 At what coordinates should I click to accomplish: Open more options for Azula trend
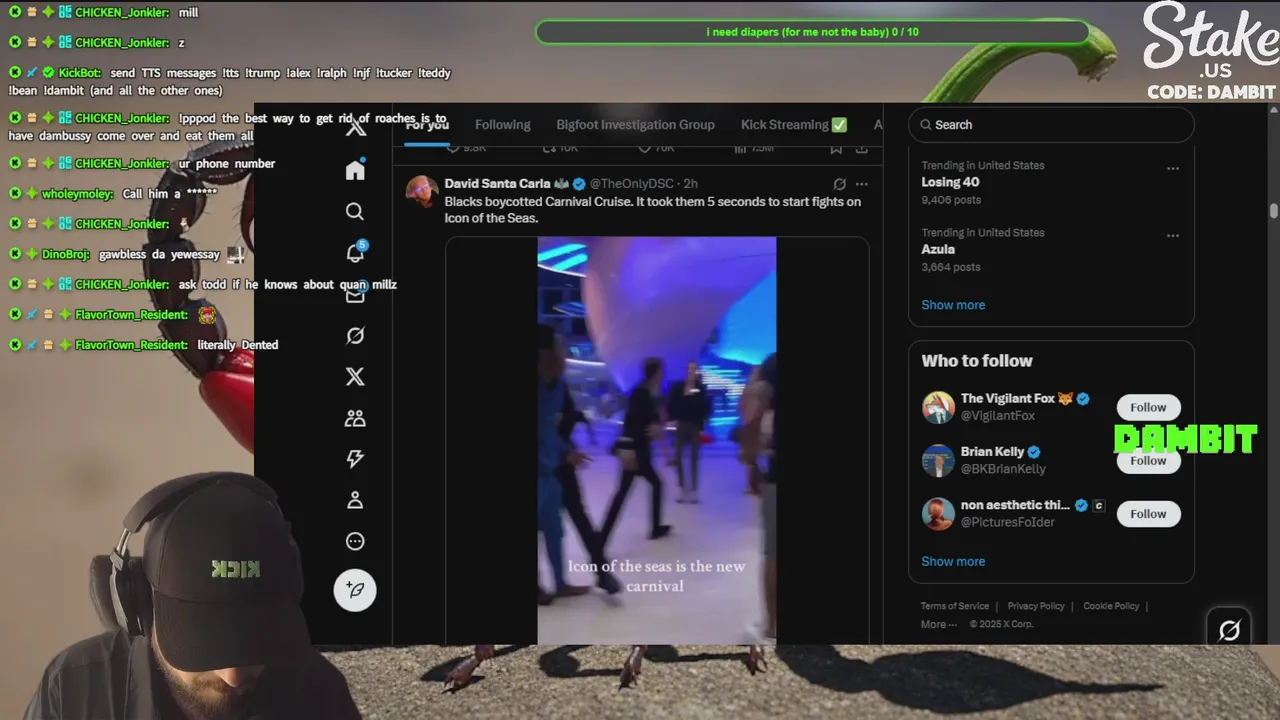pos(1173,236)
